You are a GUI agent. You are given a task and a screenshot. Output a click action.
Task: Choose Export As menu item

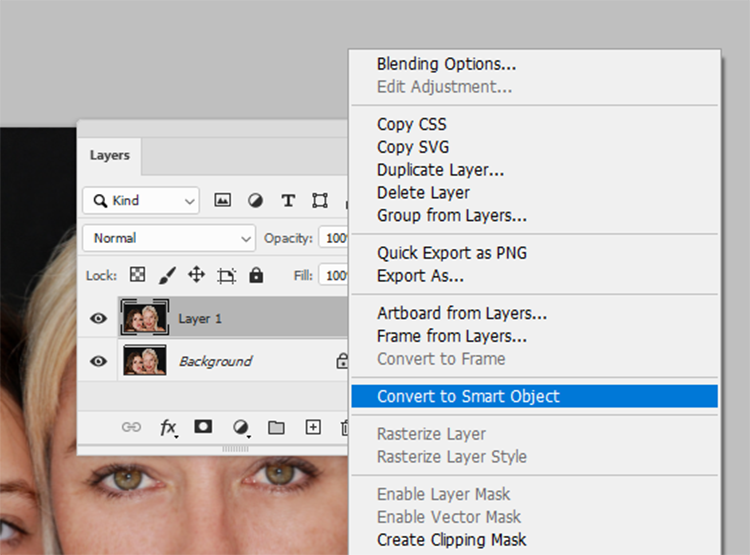click(x=420, y=276)
